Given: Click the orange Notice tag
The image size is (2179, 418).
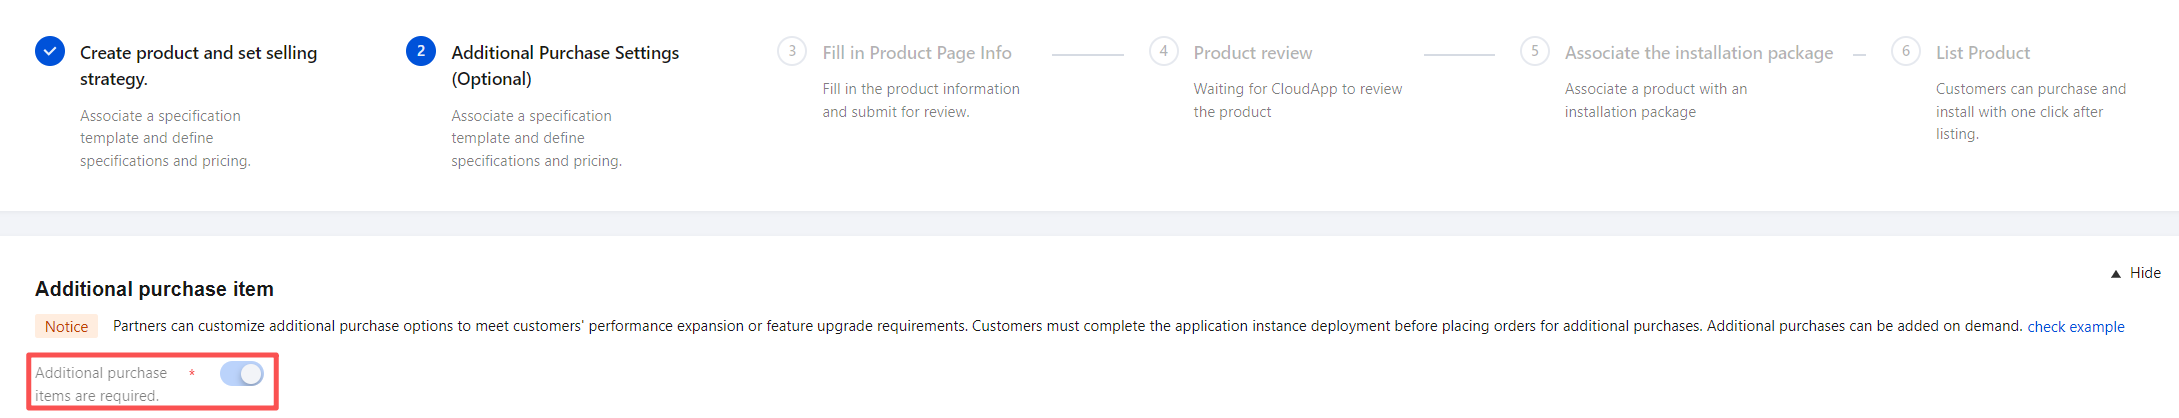Looking at the screenshot, I should coord(66,327).
